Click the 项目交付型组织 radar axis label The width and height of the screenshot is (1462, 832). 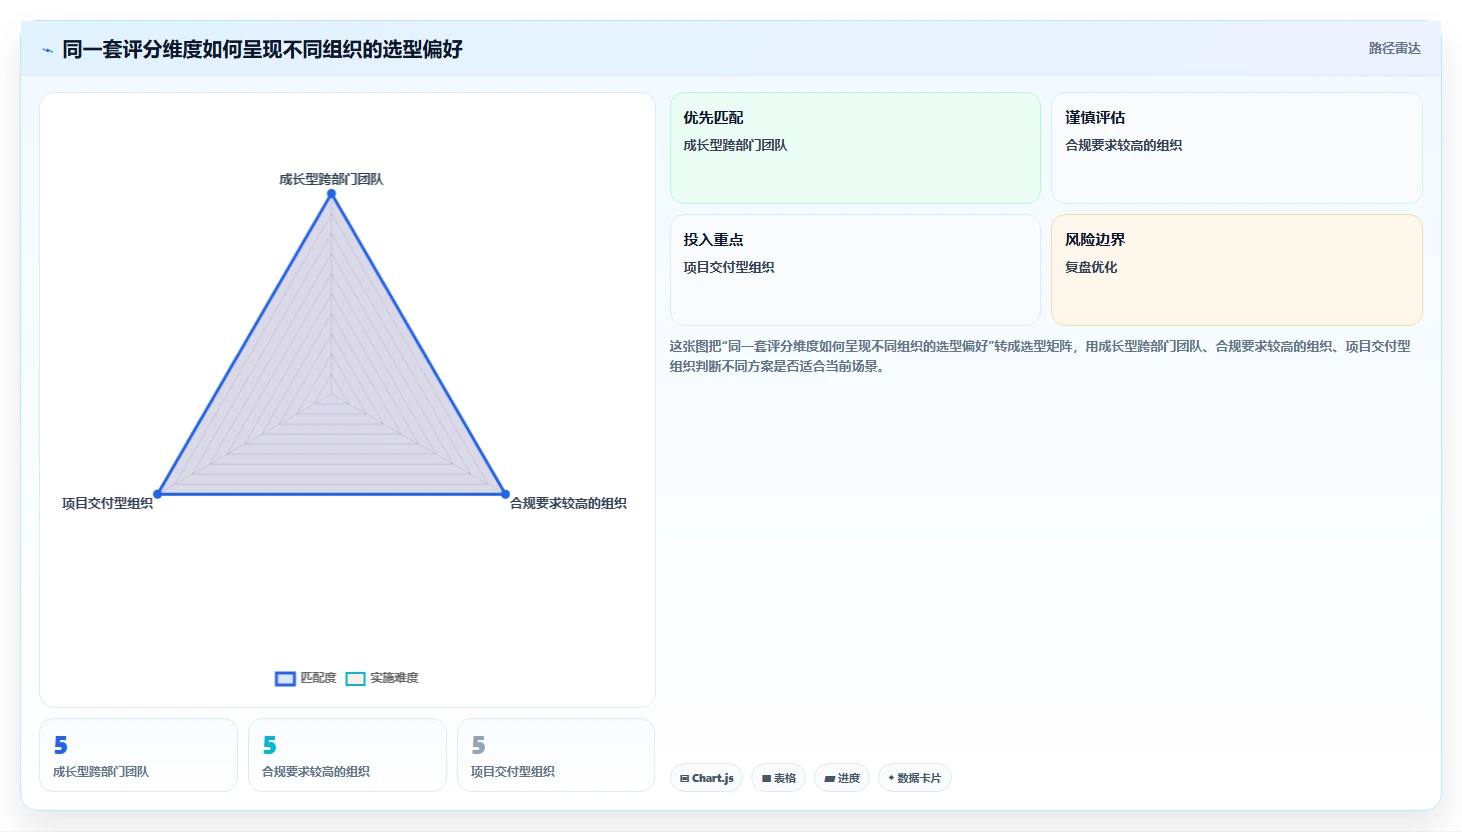point(107,503)
